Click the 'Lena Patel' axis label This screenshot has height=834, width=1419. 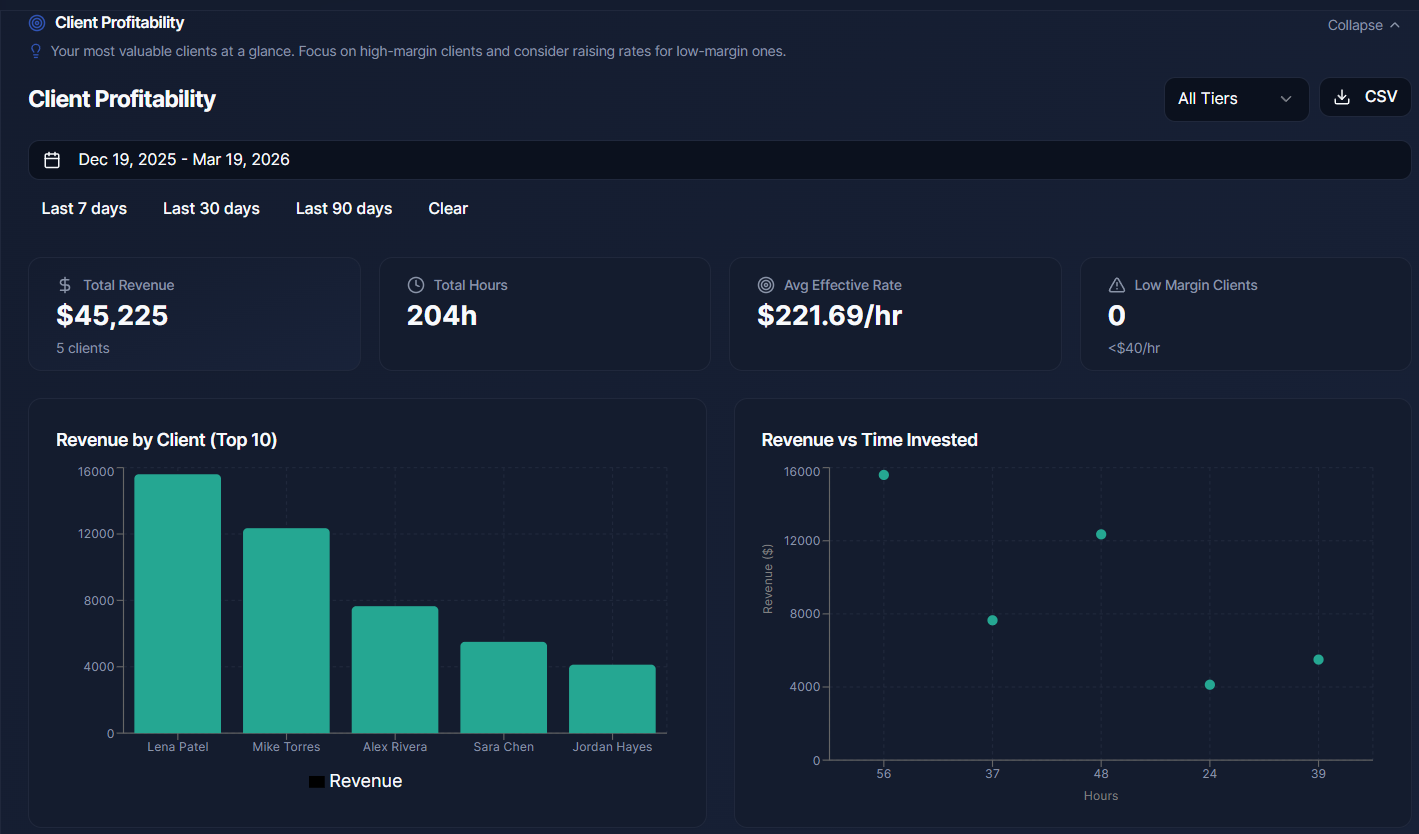pos(178,747)
